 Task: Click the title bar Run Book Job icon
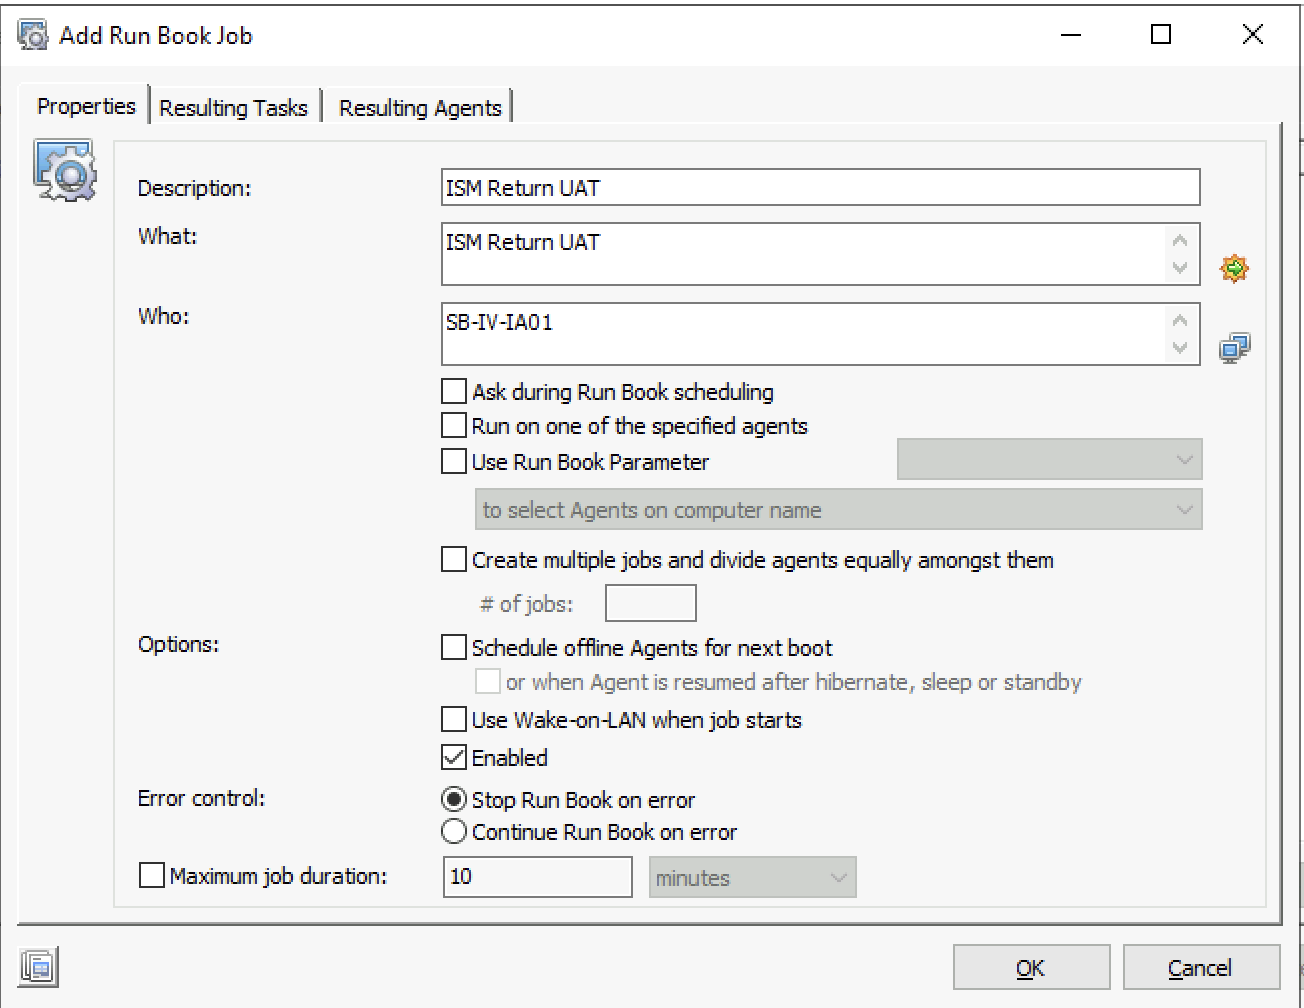tap(33, 35)
